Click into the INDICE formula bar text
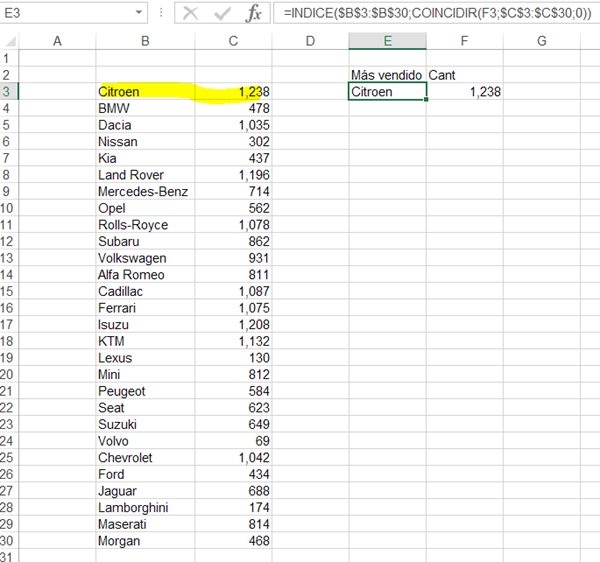Image resolution: width=600 pixels, height=562 pixels. 437,13
